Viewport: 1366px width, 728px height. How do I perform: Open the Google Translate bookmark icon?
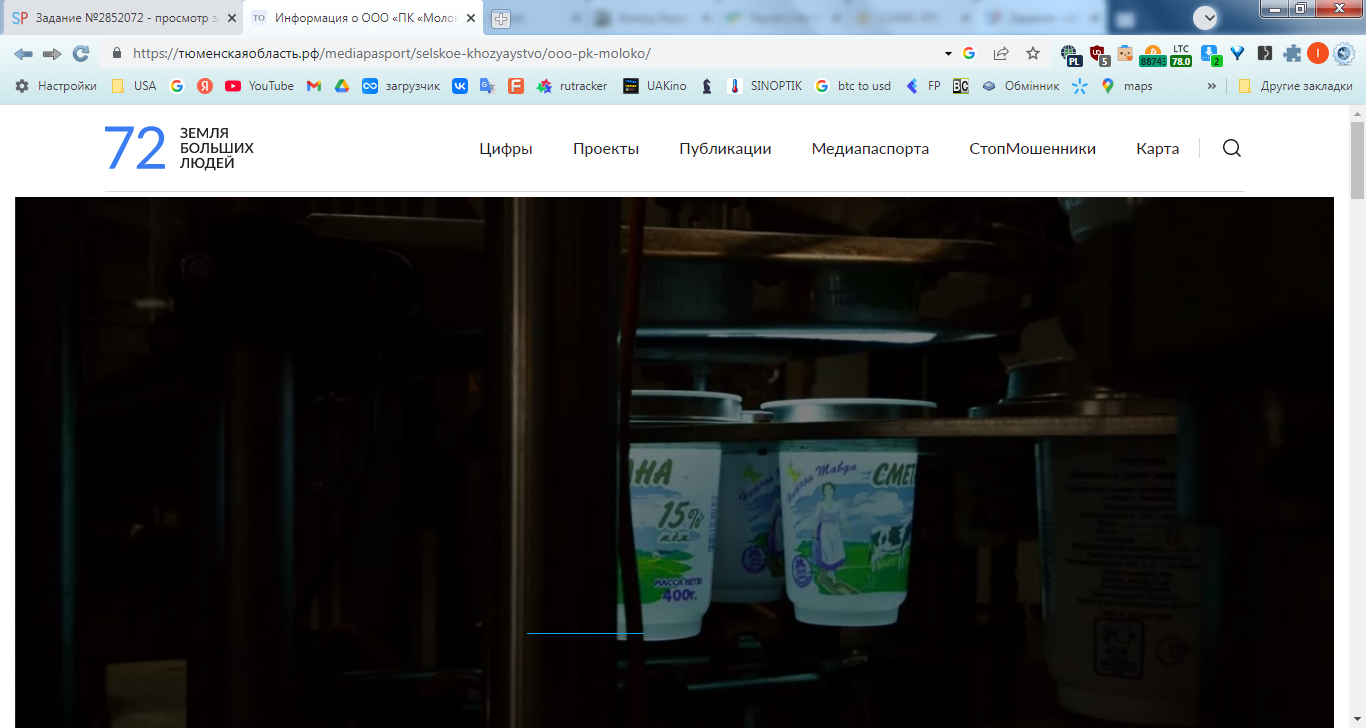488,86
